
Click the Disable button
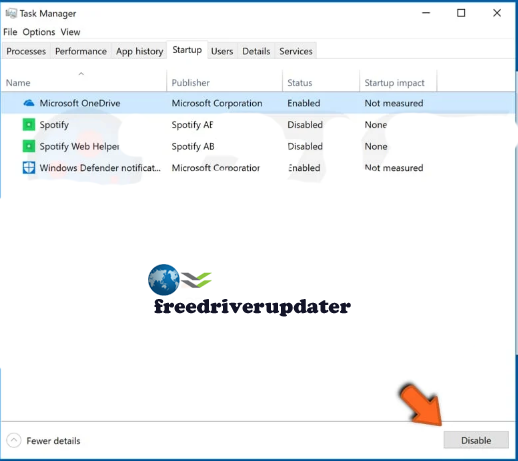click(476, 440)
